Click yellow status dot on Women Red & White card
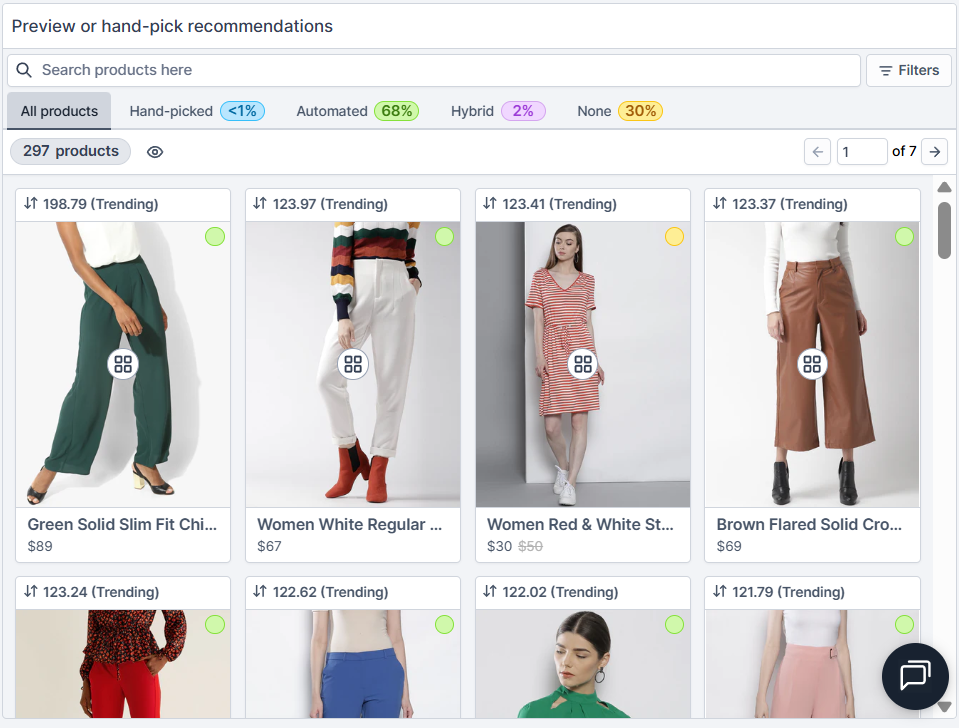The height and width of the screenshot is (728, 959). coord(675,236)
